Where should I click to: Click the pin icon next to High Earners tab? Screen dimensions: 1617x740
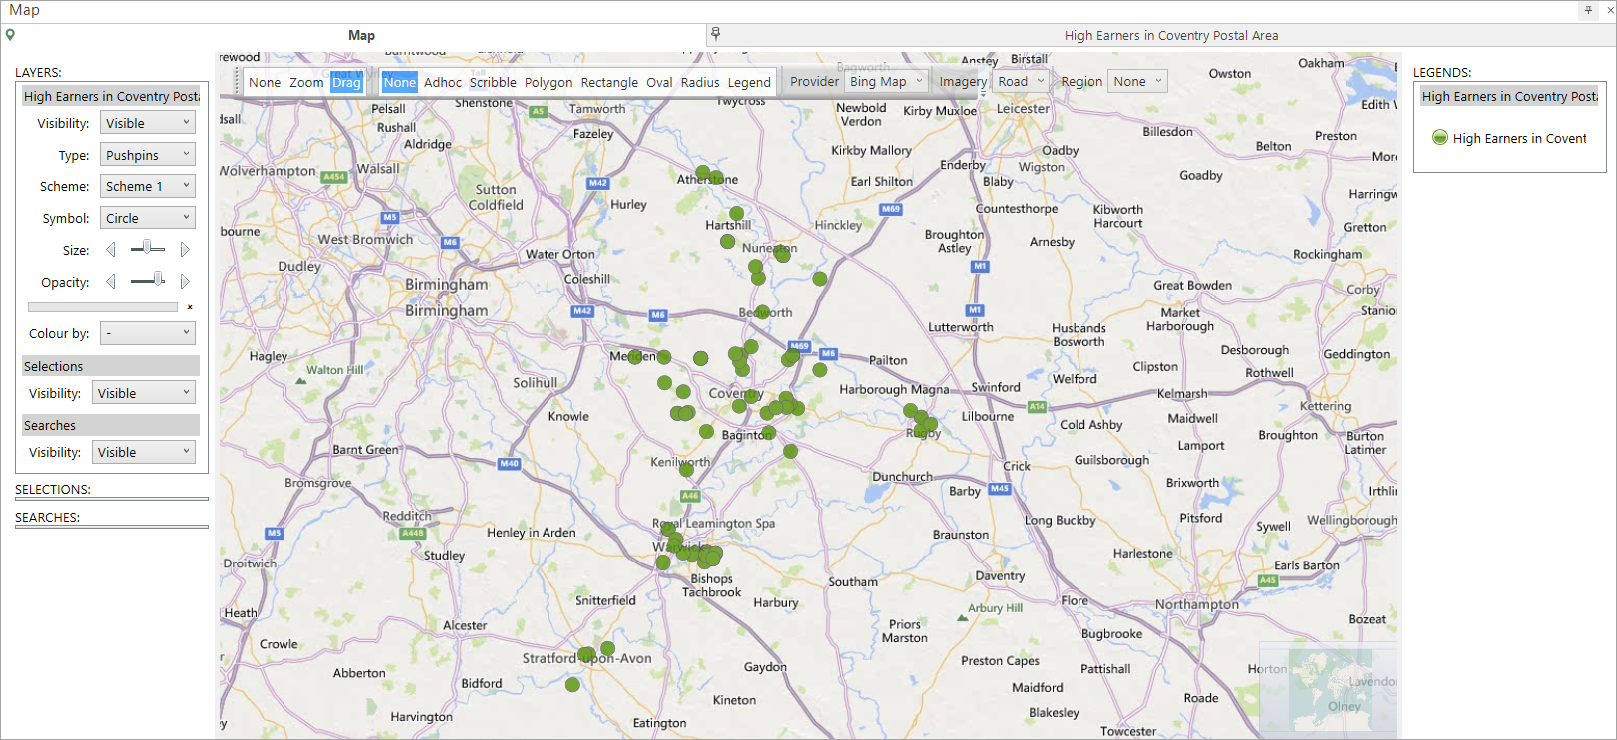[715, 34]
